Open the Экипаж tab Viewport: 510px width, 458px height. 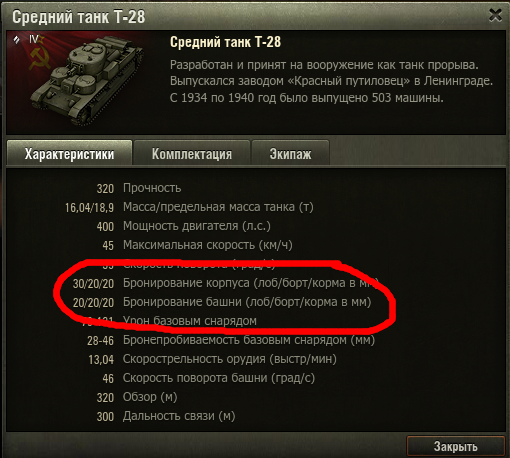point(290,154)
